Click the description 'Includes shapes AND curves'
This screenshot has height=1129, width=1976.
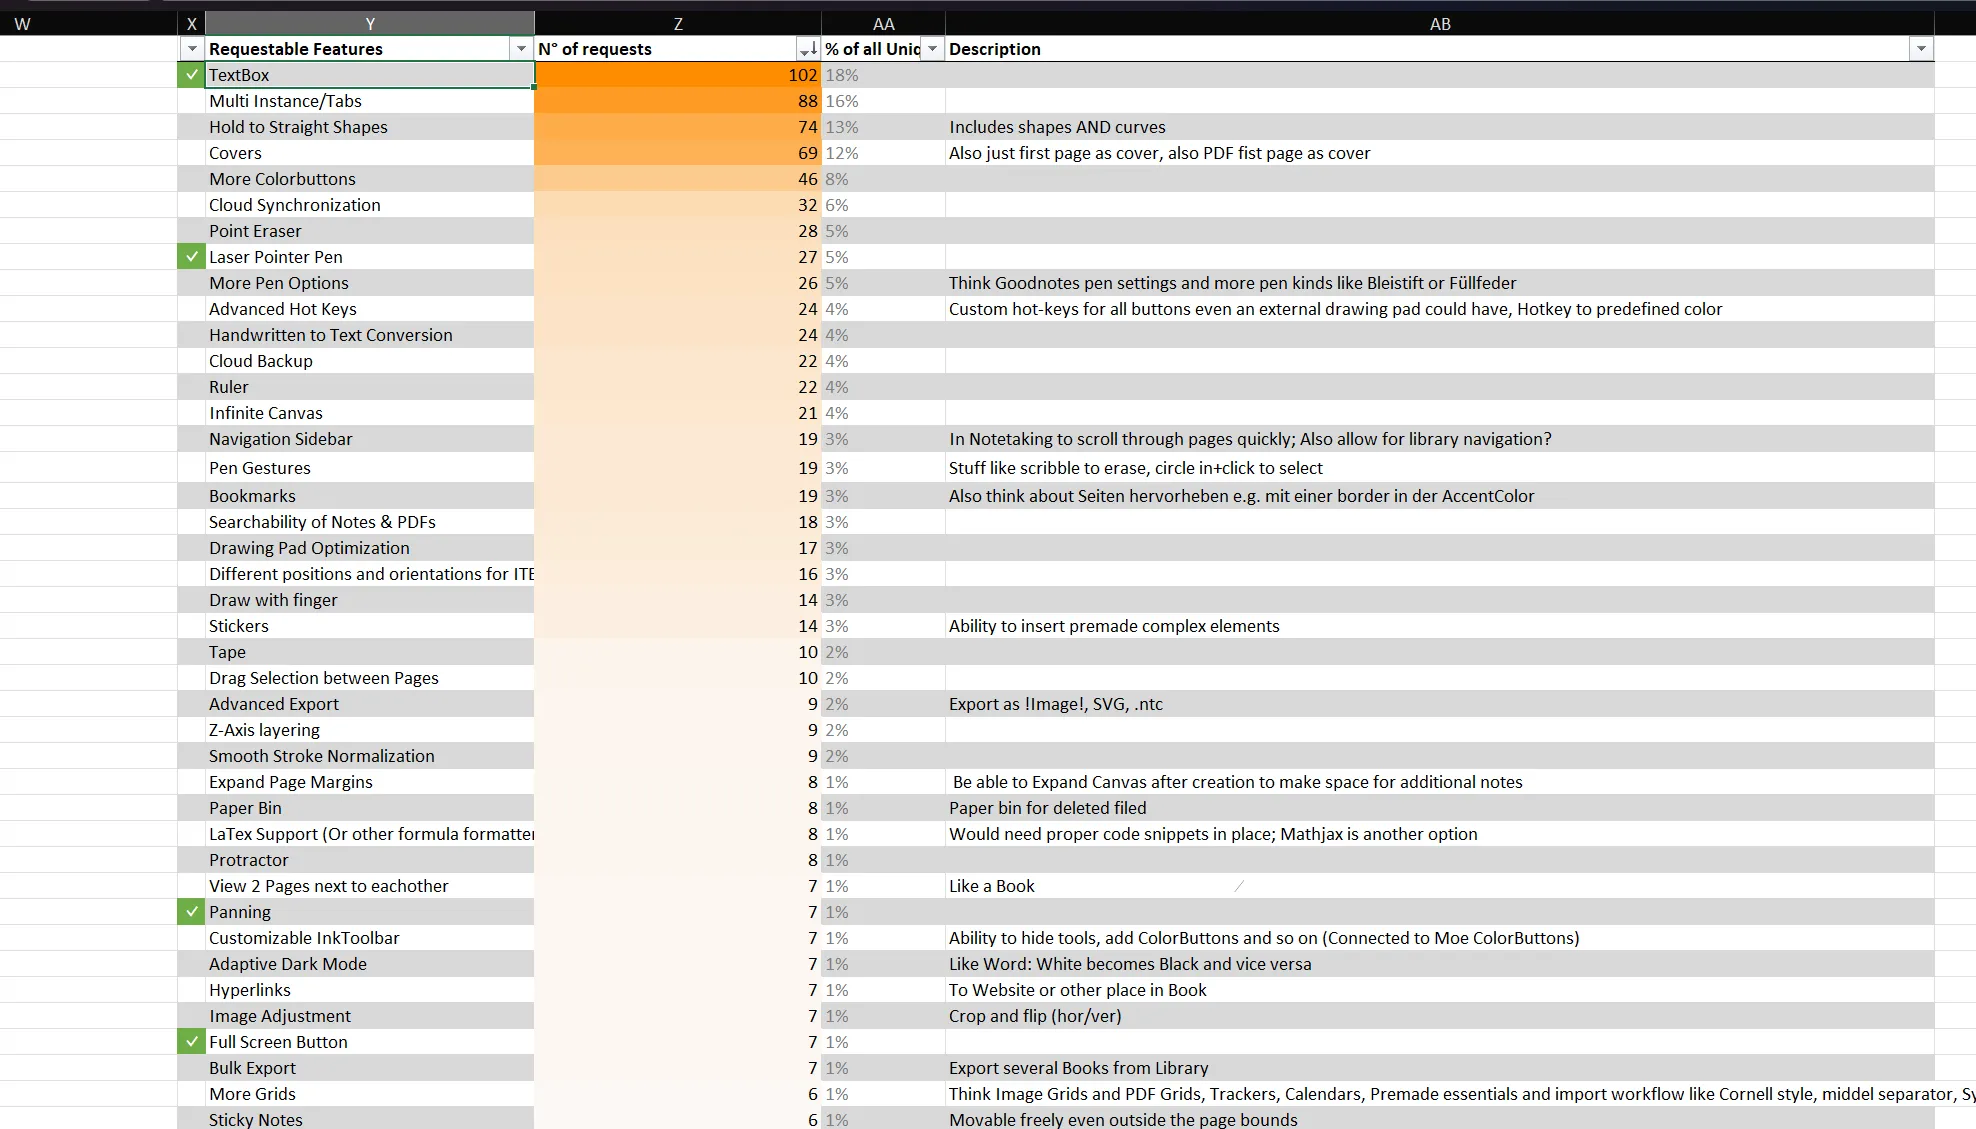1057,127
